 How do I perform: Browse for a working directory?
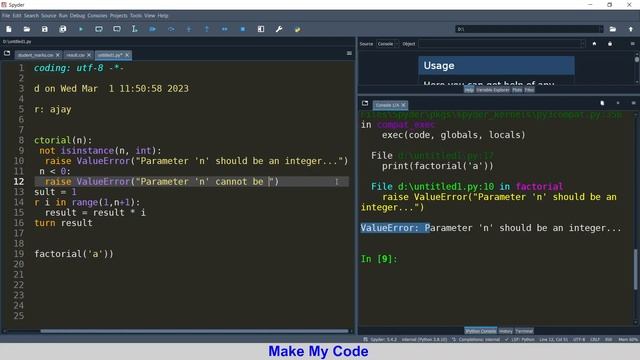[613, 29]
